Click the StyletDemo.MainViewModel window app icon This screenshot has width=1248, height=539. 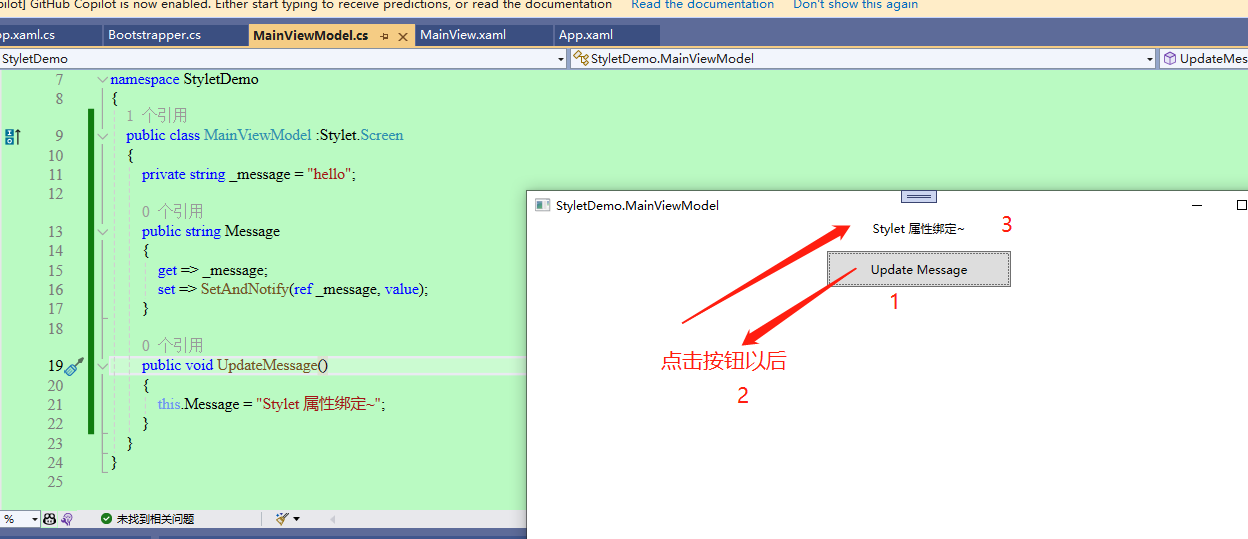pos(543,205)
